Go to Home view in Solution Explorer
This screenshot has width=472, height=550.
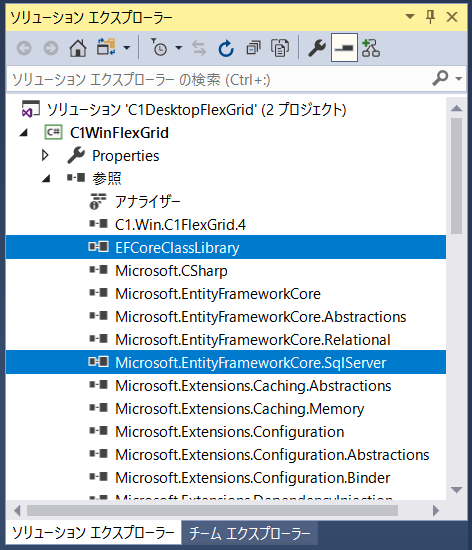coord(78,48)
